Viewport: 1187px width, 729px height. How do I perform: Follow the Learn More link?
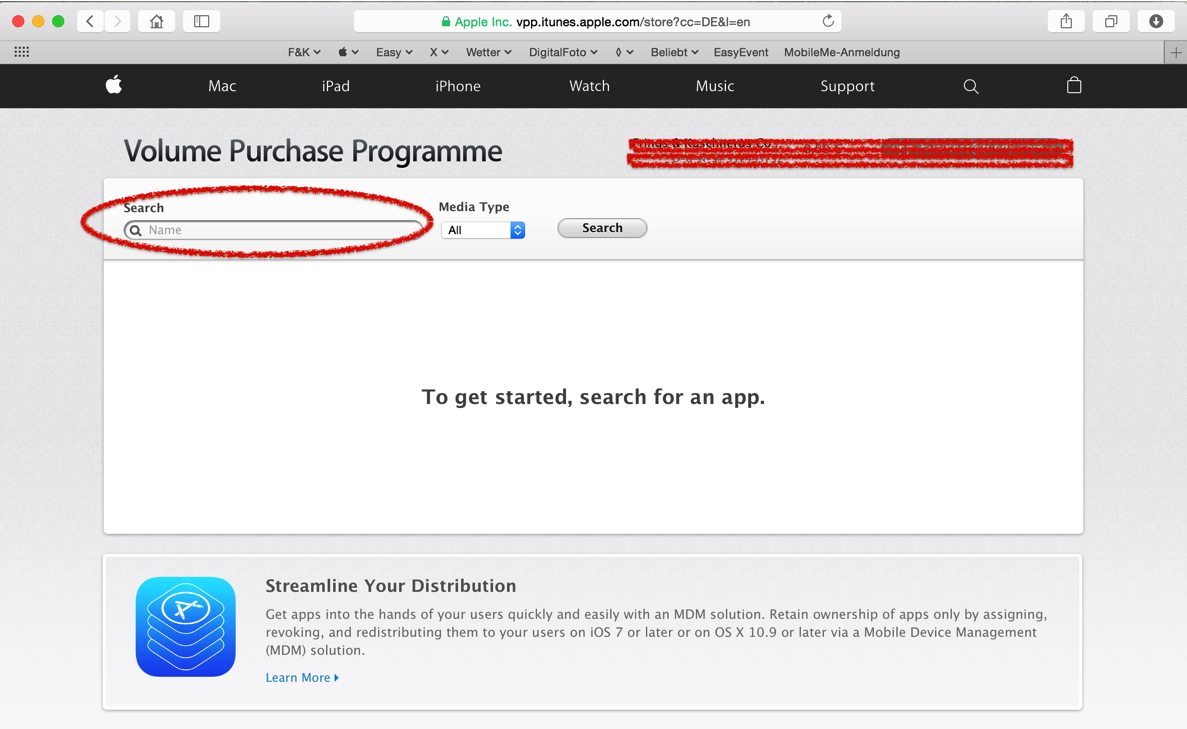302,678
